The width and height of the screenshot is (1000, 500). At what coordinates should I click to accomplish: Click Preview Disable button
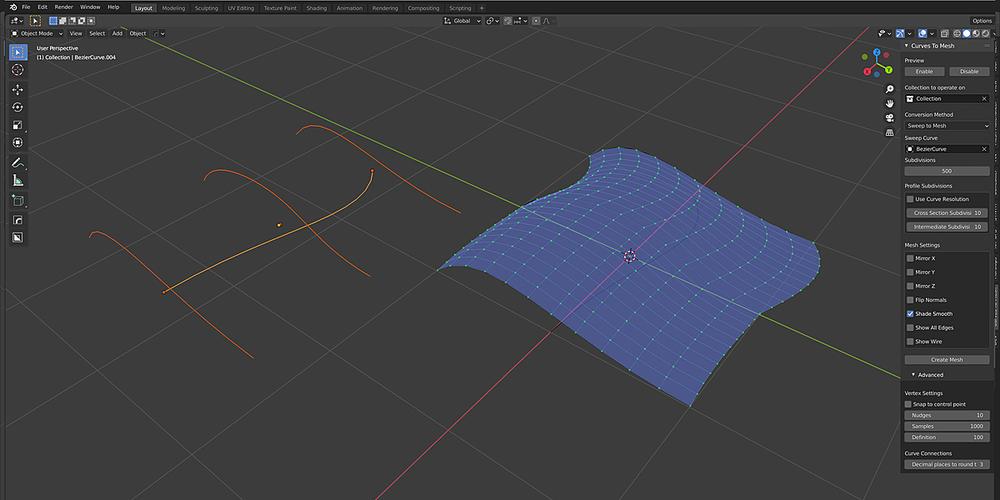tap(969, 71)
